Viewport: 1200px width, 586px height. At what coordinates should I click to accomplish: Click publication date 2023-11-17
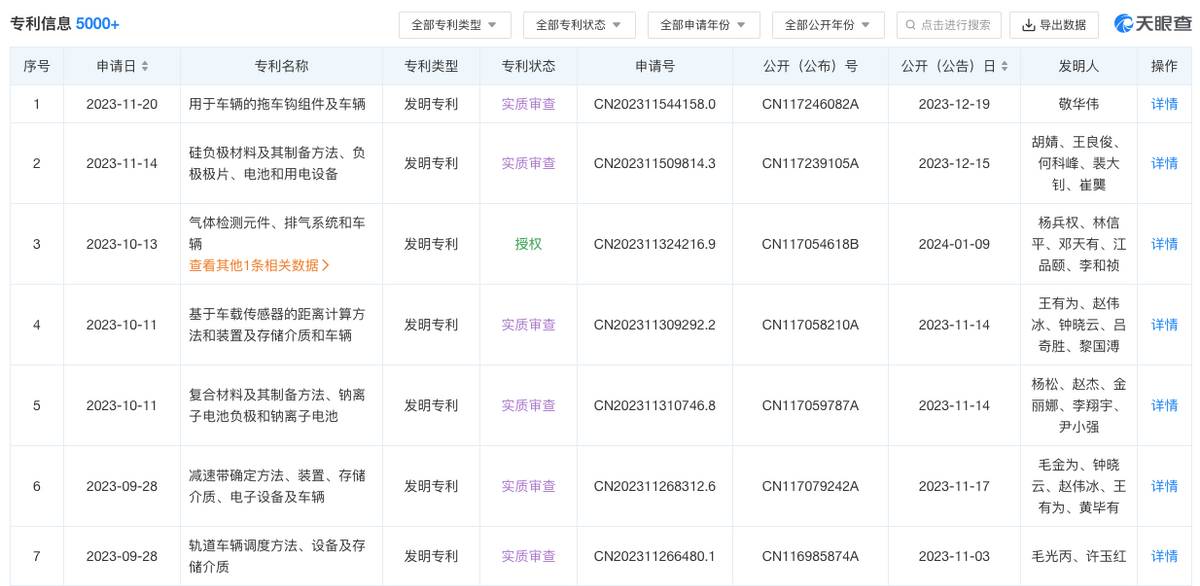click(x=954, y=486)
